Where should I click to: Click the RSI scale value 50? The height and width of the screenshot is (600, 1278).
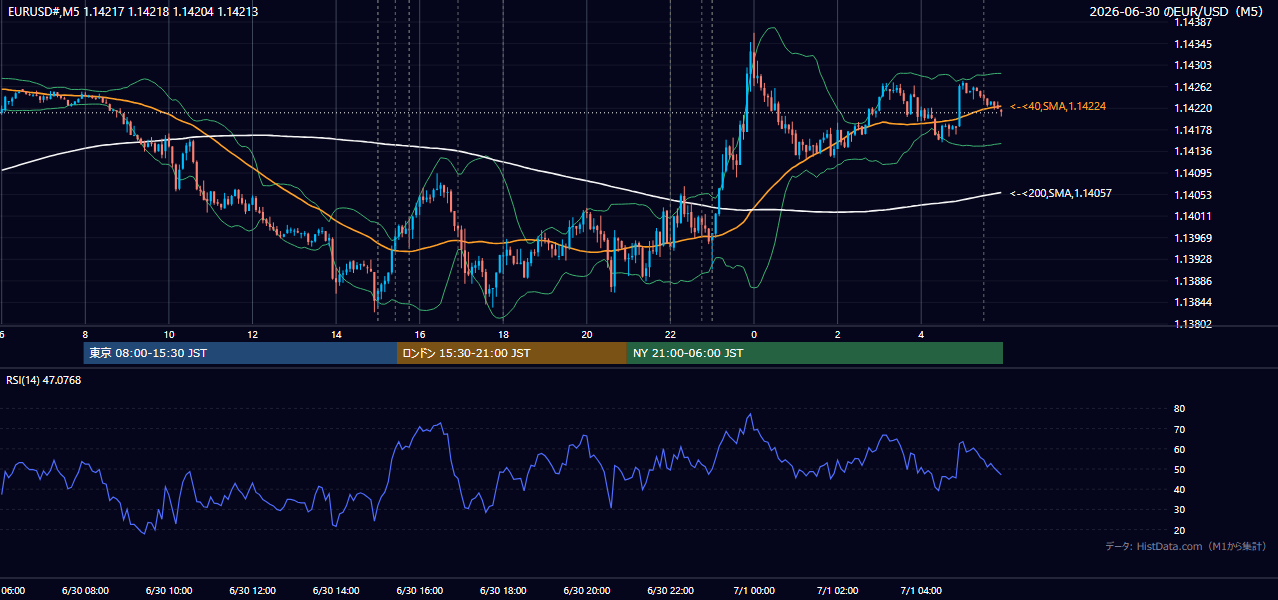tap(1180, 469)
